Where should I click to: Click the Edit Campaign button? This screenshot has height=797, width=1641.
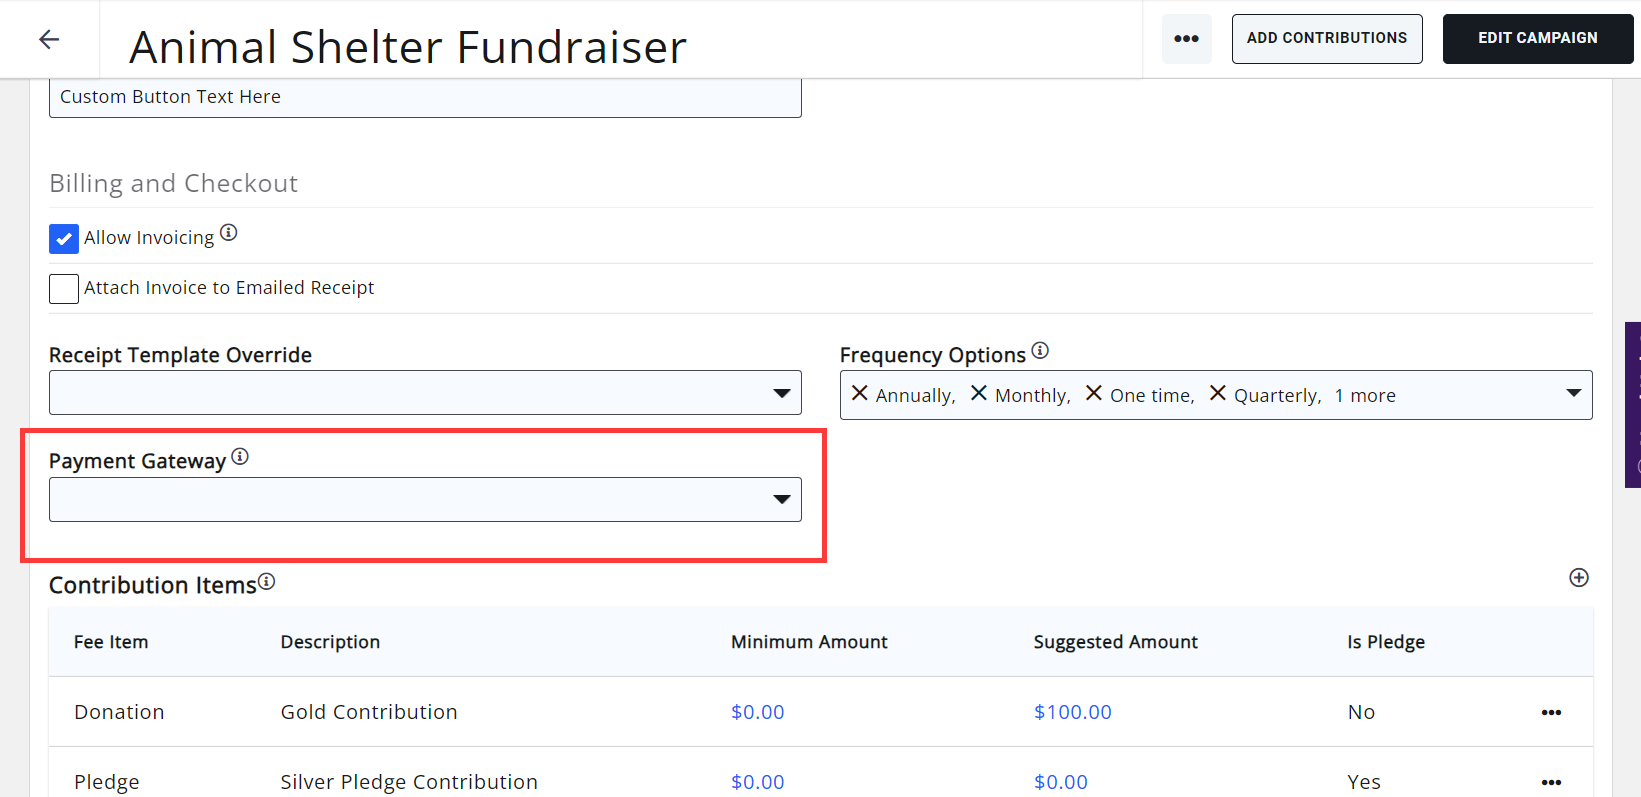click(x=1538, y=39)
